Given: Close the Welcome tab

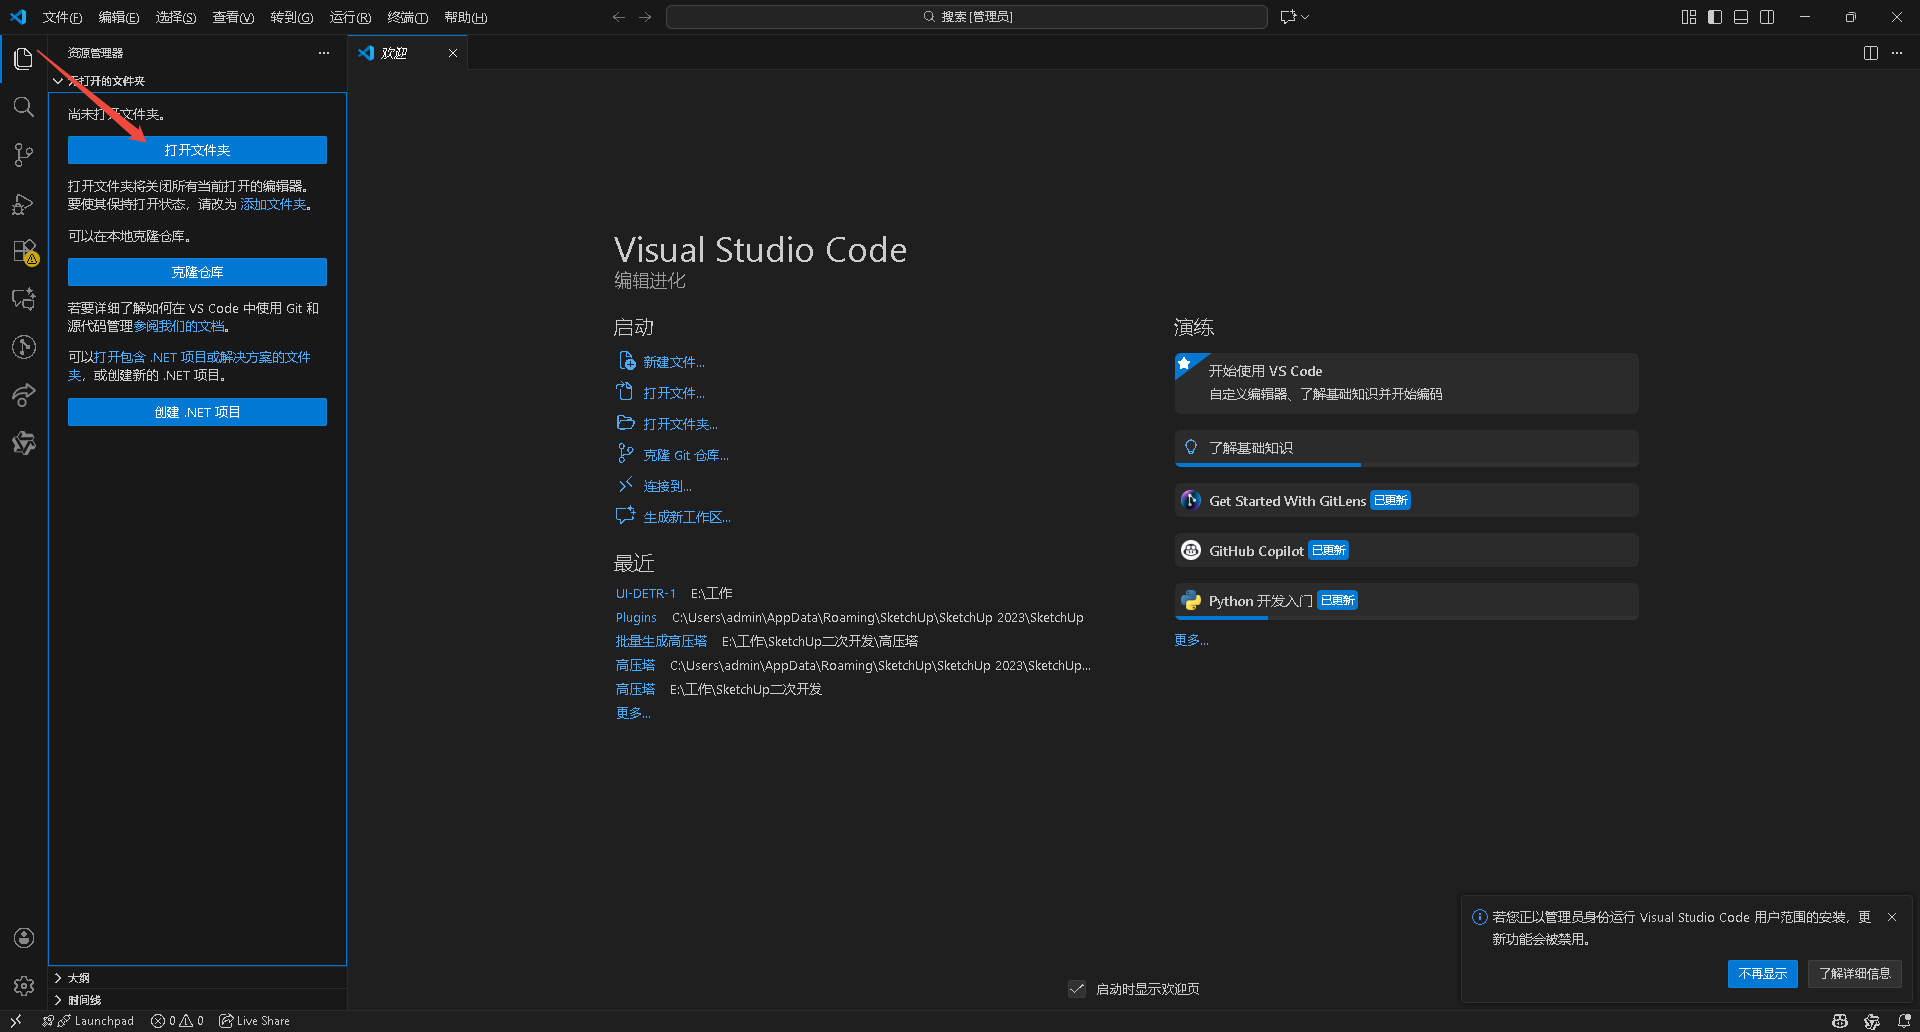Looking at the screenshot, I should pos(453,53).
